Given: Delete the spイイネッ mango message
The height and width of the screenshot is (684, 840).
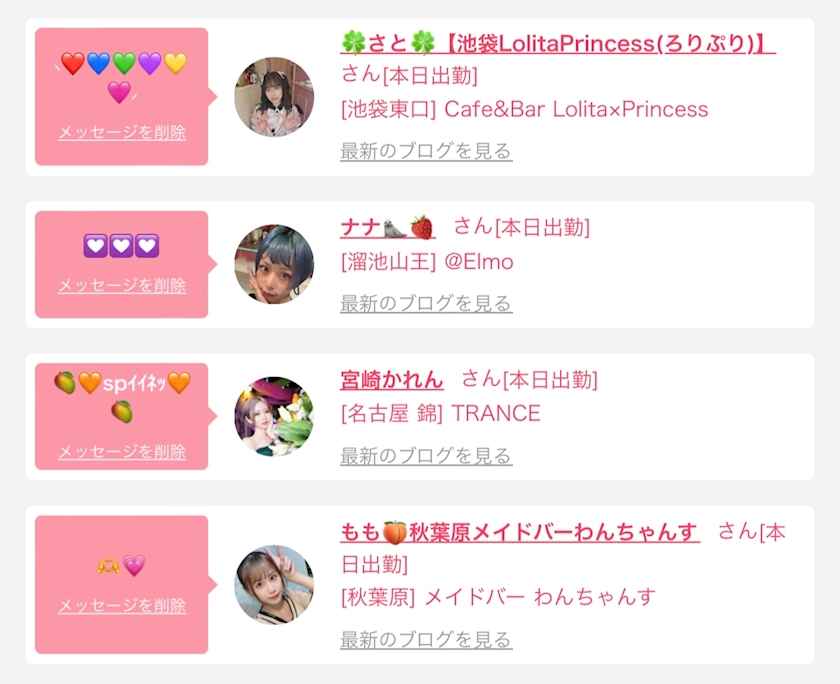Looking at the screenshot, I should (122, 452).
